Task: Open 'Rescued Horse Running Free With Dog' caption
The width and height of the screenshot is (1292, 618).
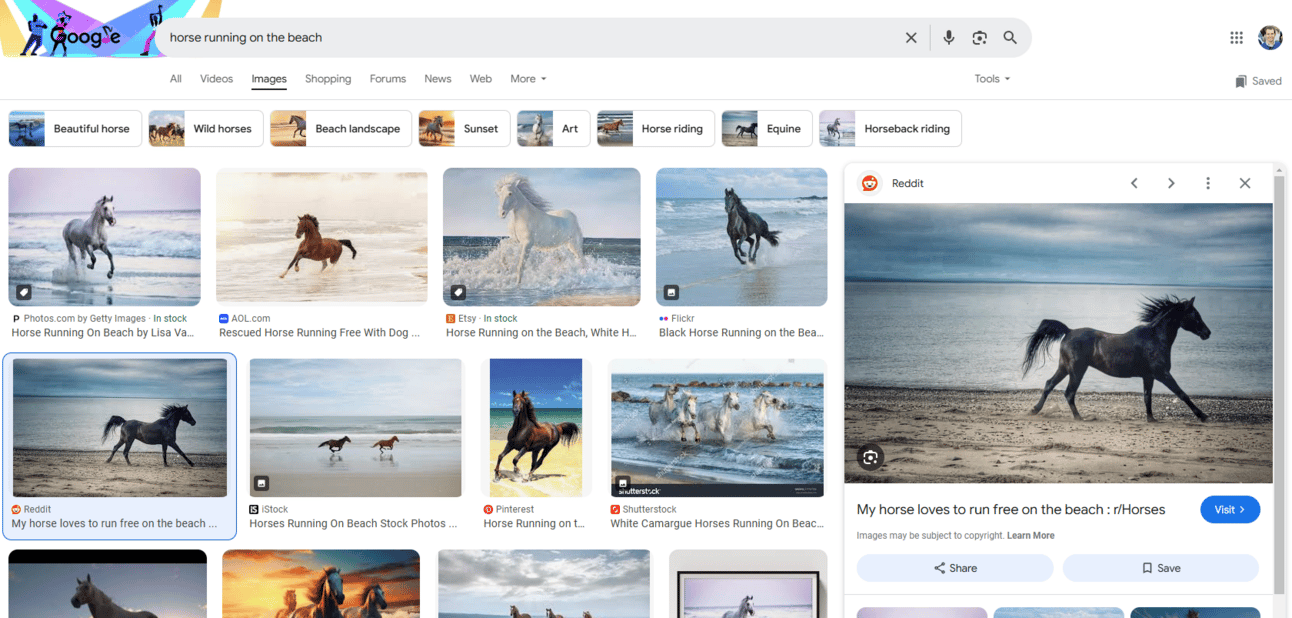Action: click(320, 333)
